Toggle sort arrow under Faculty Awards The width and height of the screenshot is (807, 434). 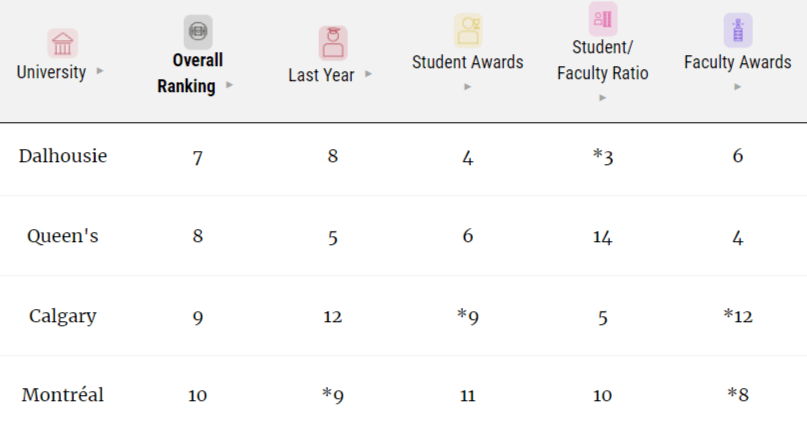[x=738, y=87]
